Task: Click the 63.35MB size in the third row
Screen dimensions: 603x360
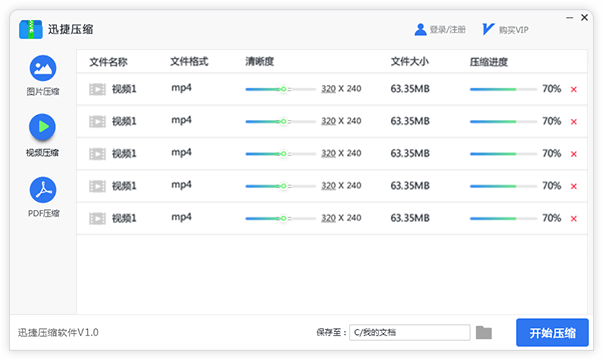Action: point(410,153)
